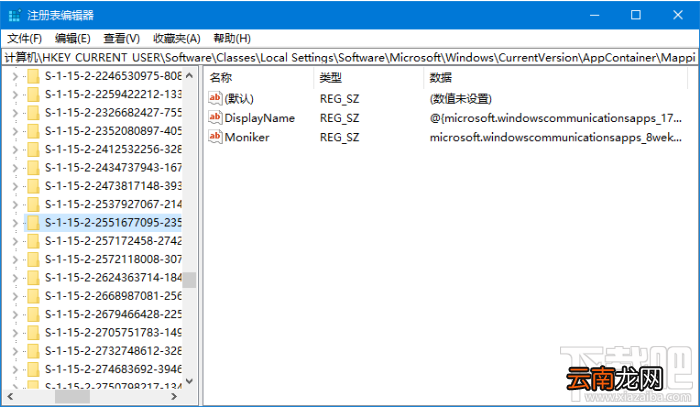Click folder icon of S-1-15-2-2473817148 key
700x407 pixels.
pos(33,186)
